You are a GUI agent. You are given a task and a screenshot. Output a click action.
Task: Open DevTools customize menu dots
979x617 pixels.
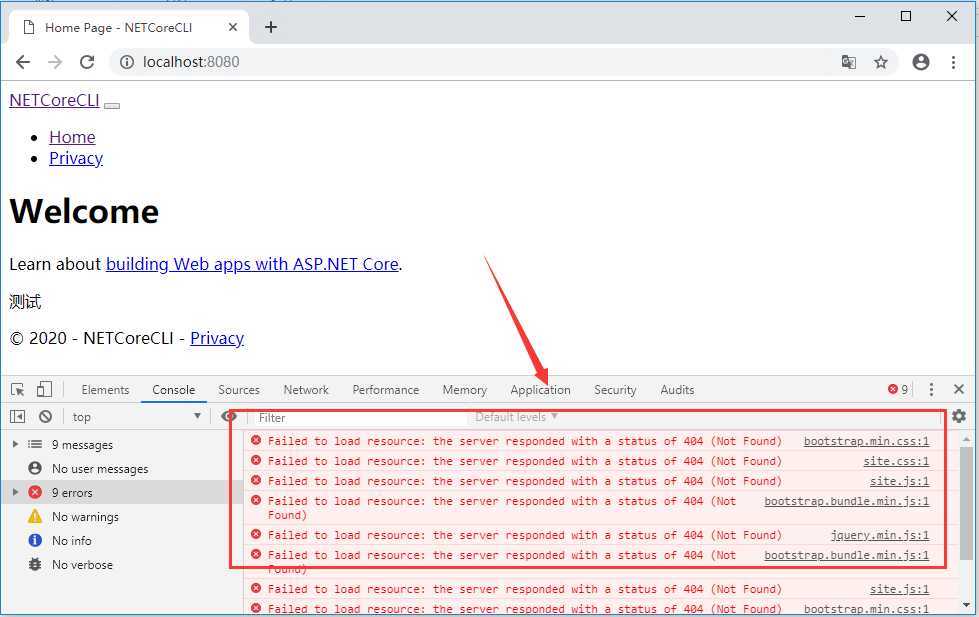931,390
